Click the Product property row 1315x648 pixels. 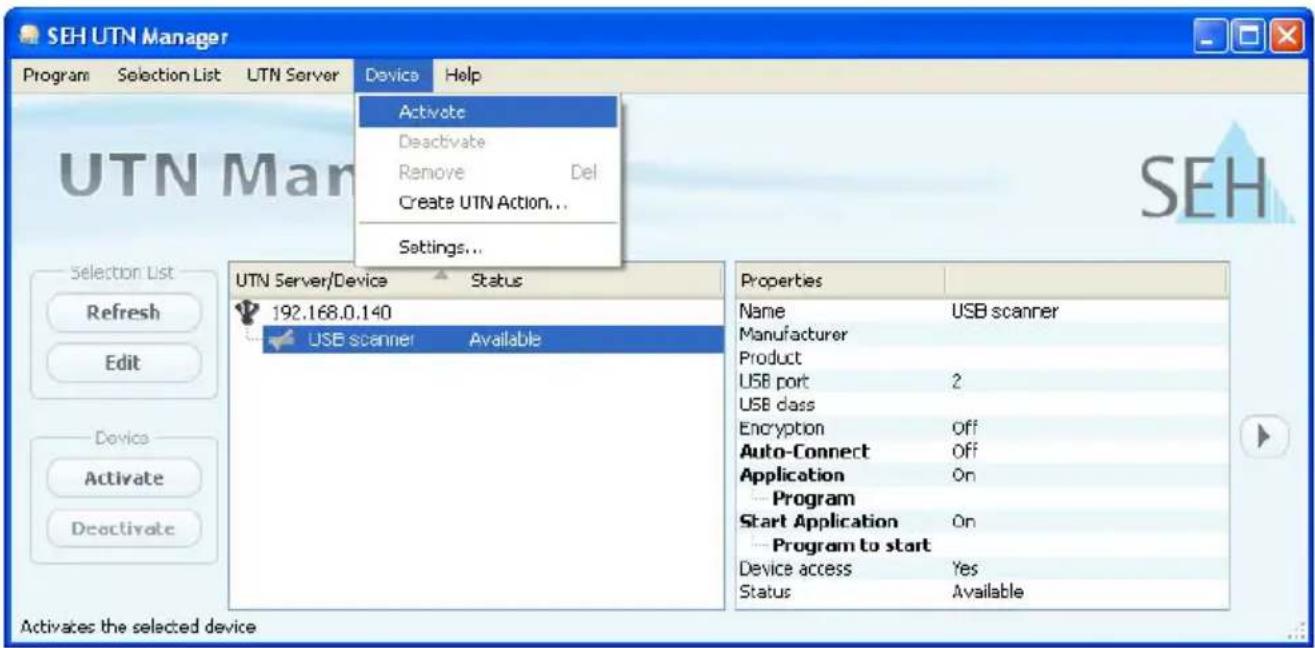(x=980, y=357)
